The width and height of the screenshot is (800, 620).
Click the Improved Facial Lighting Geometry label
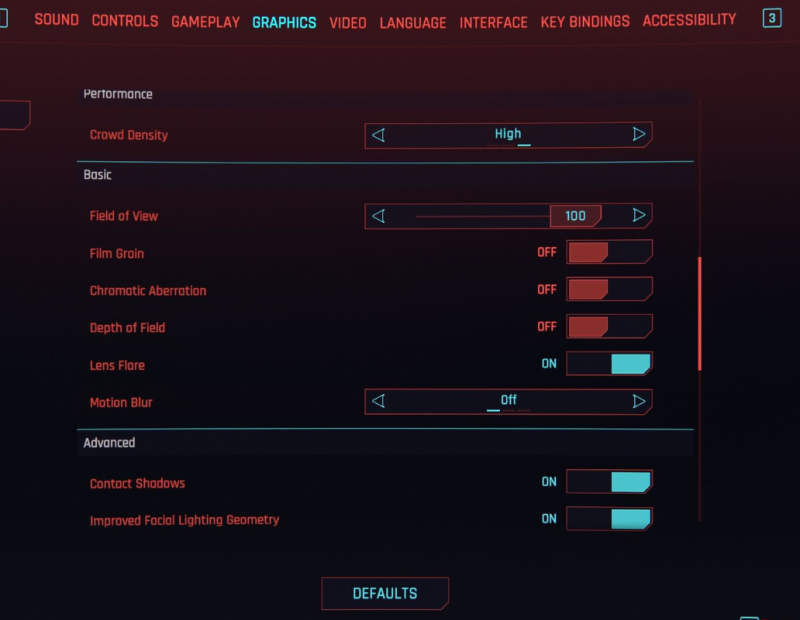185,520
